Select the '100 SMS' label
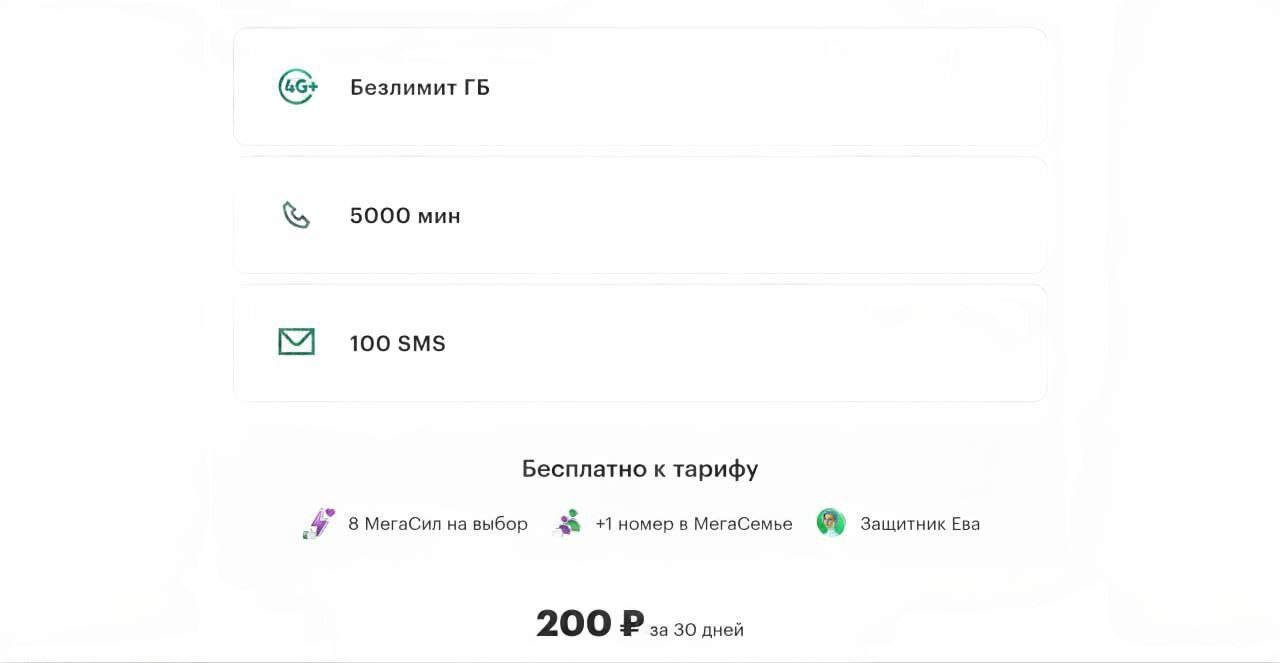Viewport: 1280px width, 663px height. 397,343
